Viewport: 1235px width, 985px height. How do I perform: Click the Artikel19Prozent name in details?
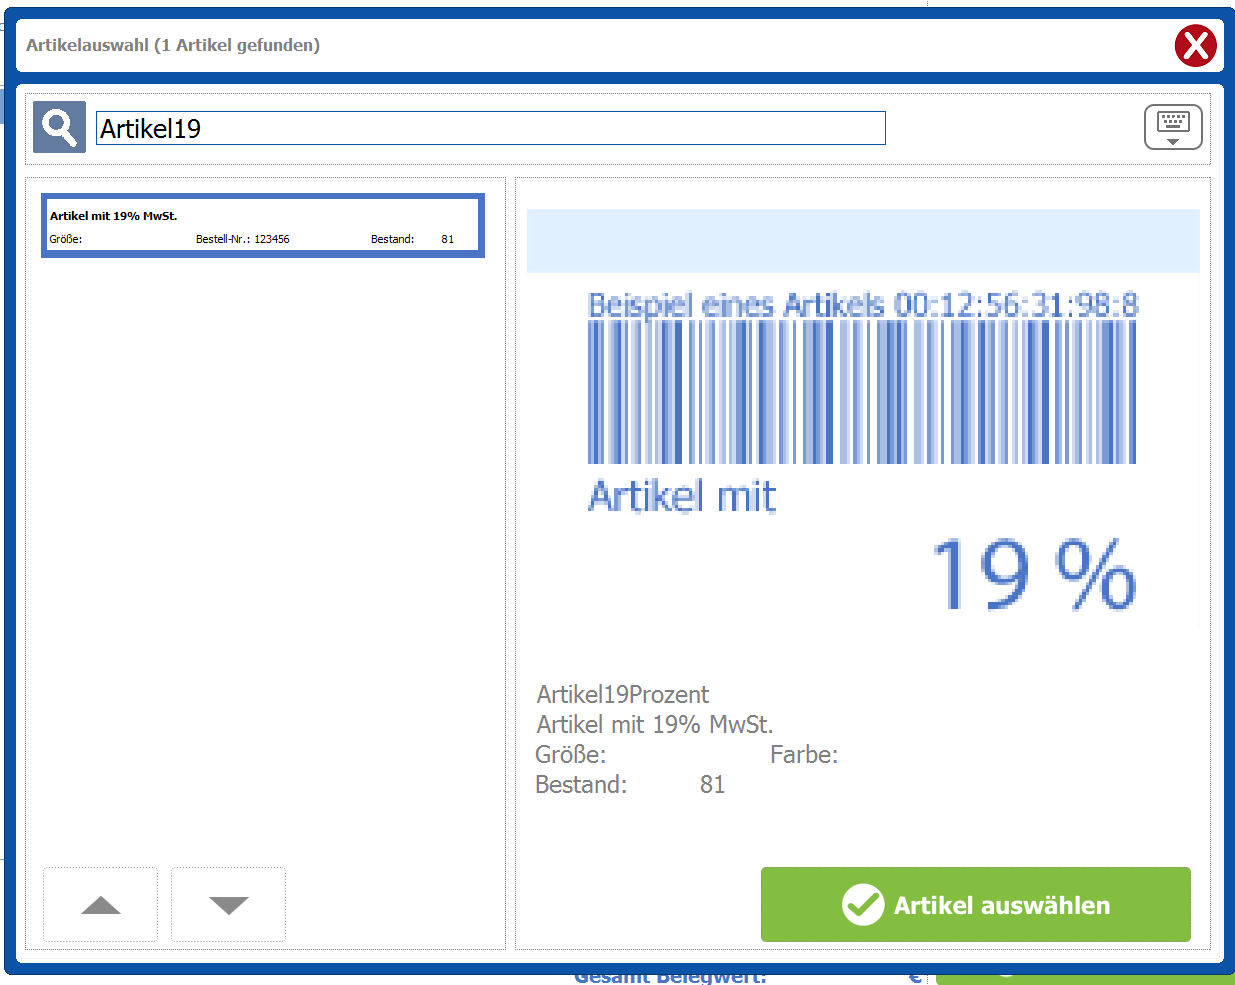coord(622,695)
